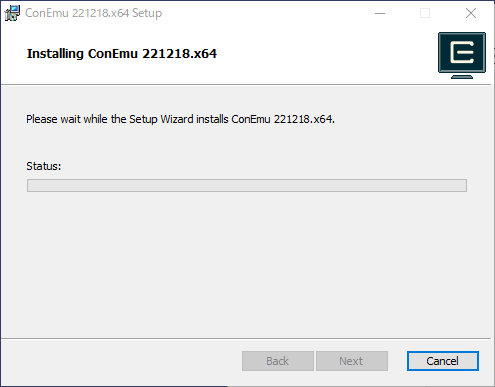Image resolution: width=495 pixels, height=387 pixels.
Task: Click the greyed-out maximize window button
Action: pos(425,13)
